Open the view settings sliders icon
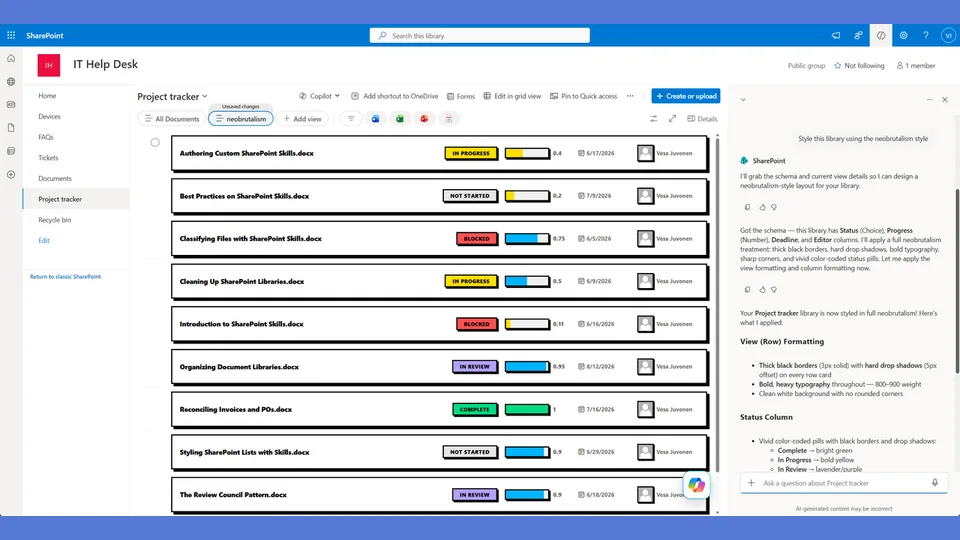Screen dimensions: 960x540 coord(653,119)
